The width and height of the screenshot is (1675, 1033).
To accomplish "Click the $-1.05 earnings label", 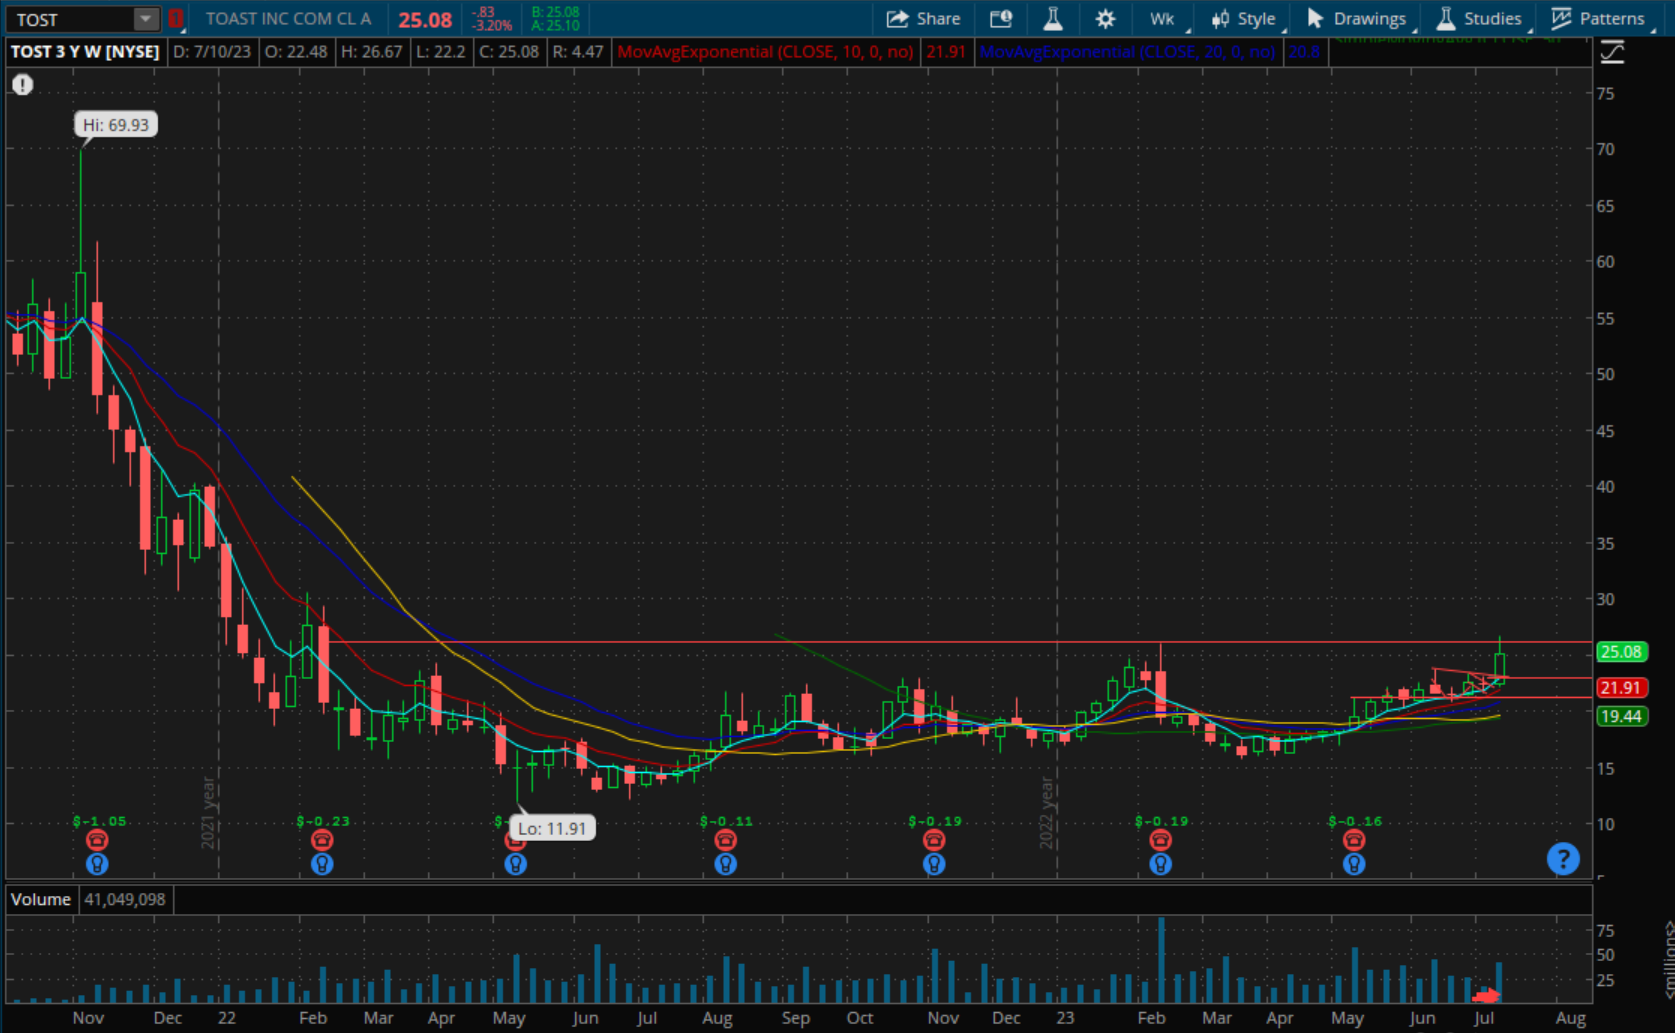I will pyautogui.click(x=99, y=821).
